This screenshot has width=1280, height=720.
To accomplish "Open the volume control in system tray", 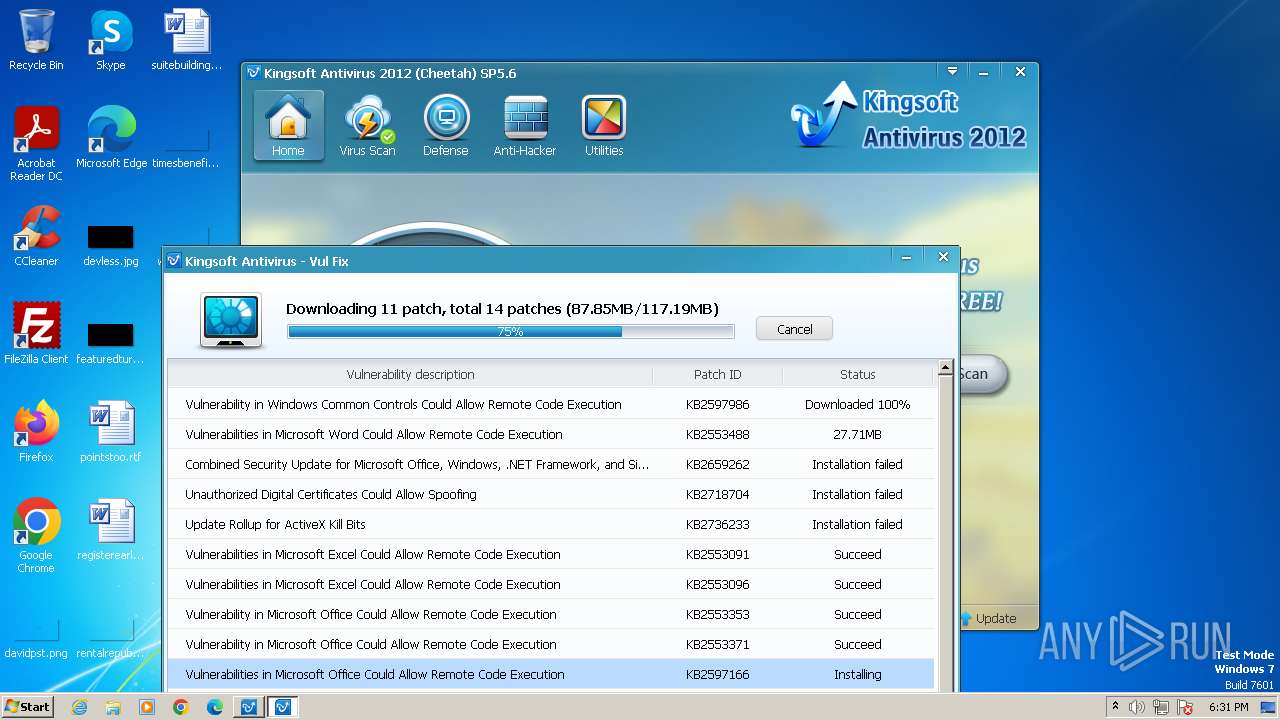I will [x=1138, y=706].
